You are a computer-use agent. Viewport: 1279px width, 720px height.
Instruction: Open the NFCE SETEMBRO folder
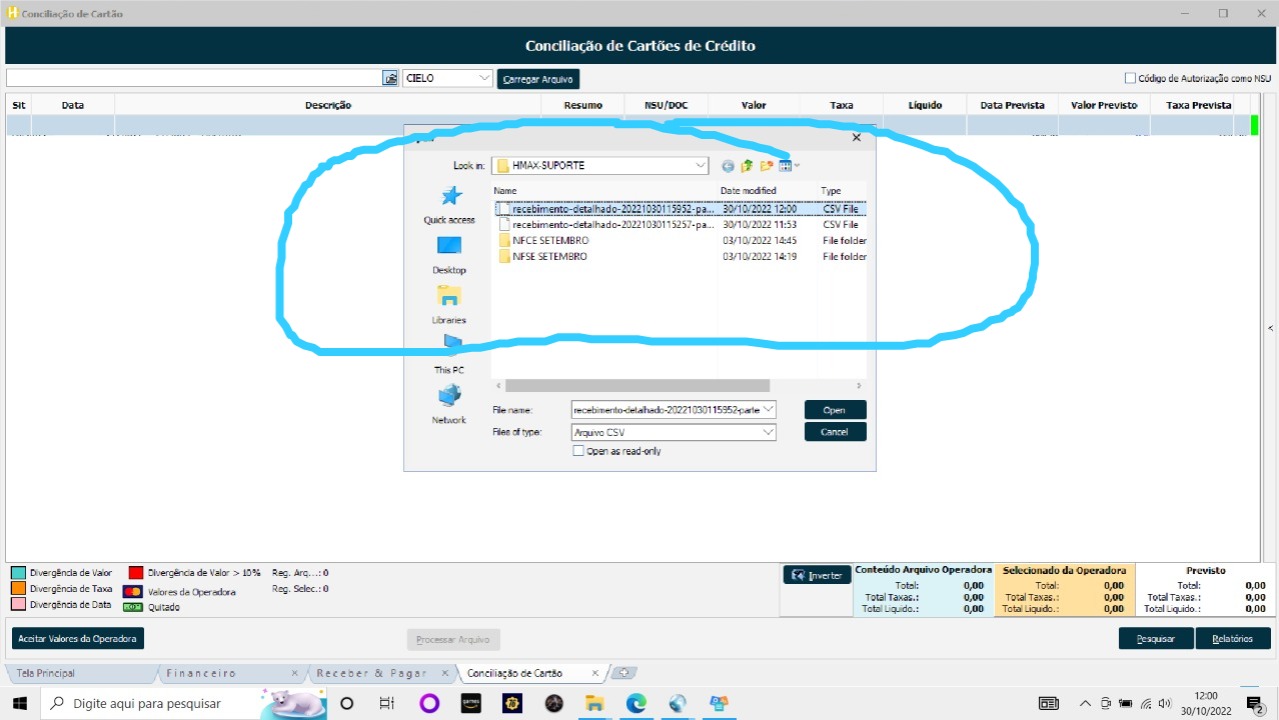(x=550, y=241)
